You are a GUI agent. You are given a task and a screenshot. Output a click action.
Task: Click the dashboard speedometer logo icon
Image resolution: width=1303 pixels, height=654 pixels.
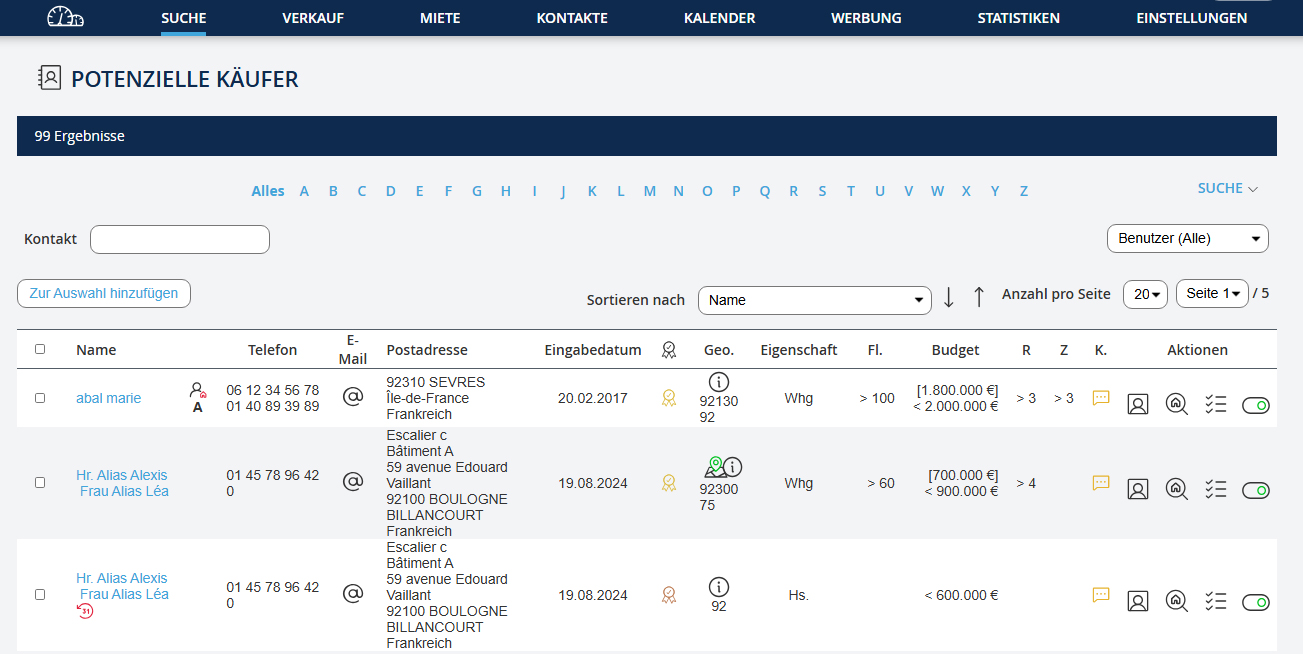(66, 17)
